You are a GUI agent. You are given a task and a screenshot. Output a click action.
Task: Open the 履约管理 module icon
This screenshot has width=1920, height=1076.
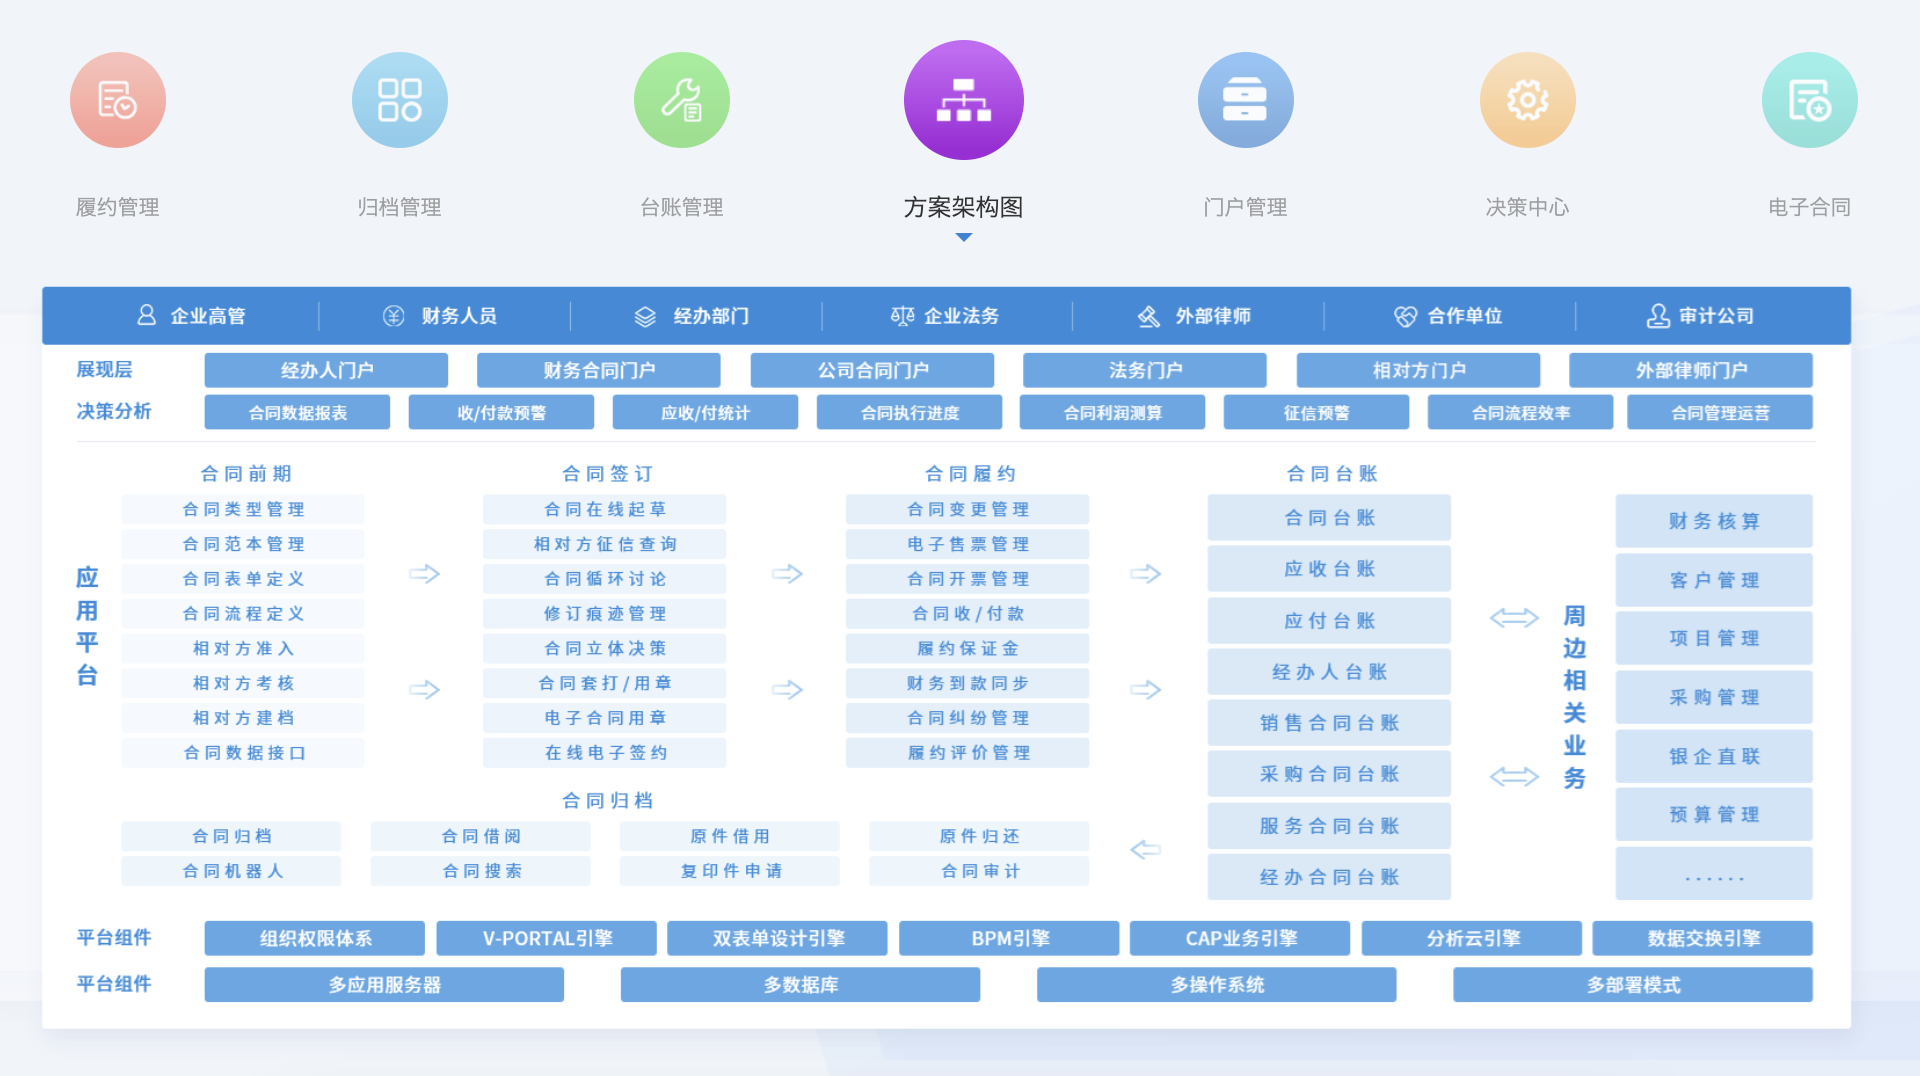117,100
